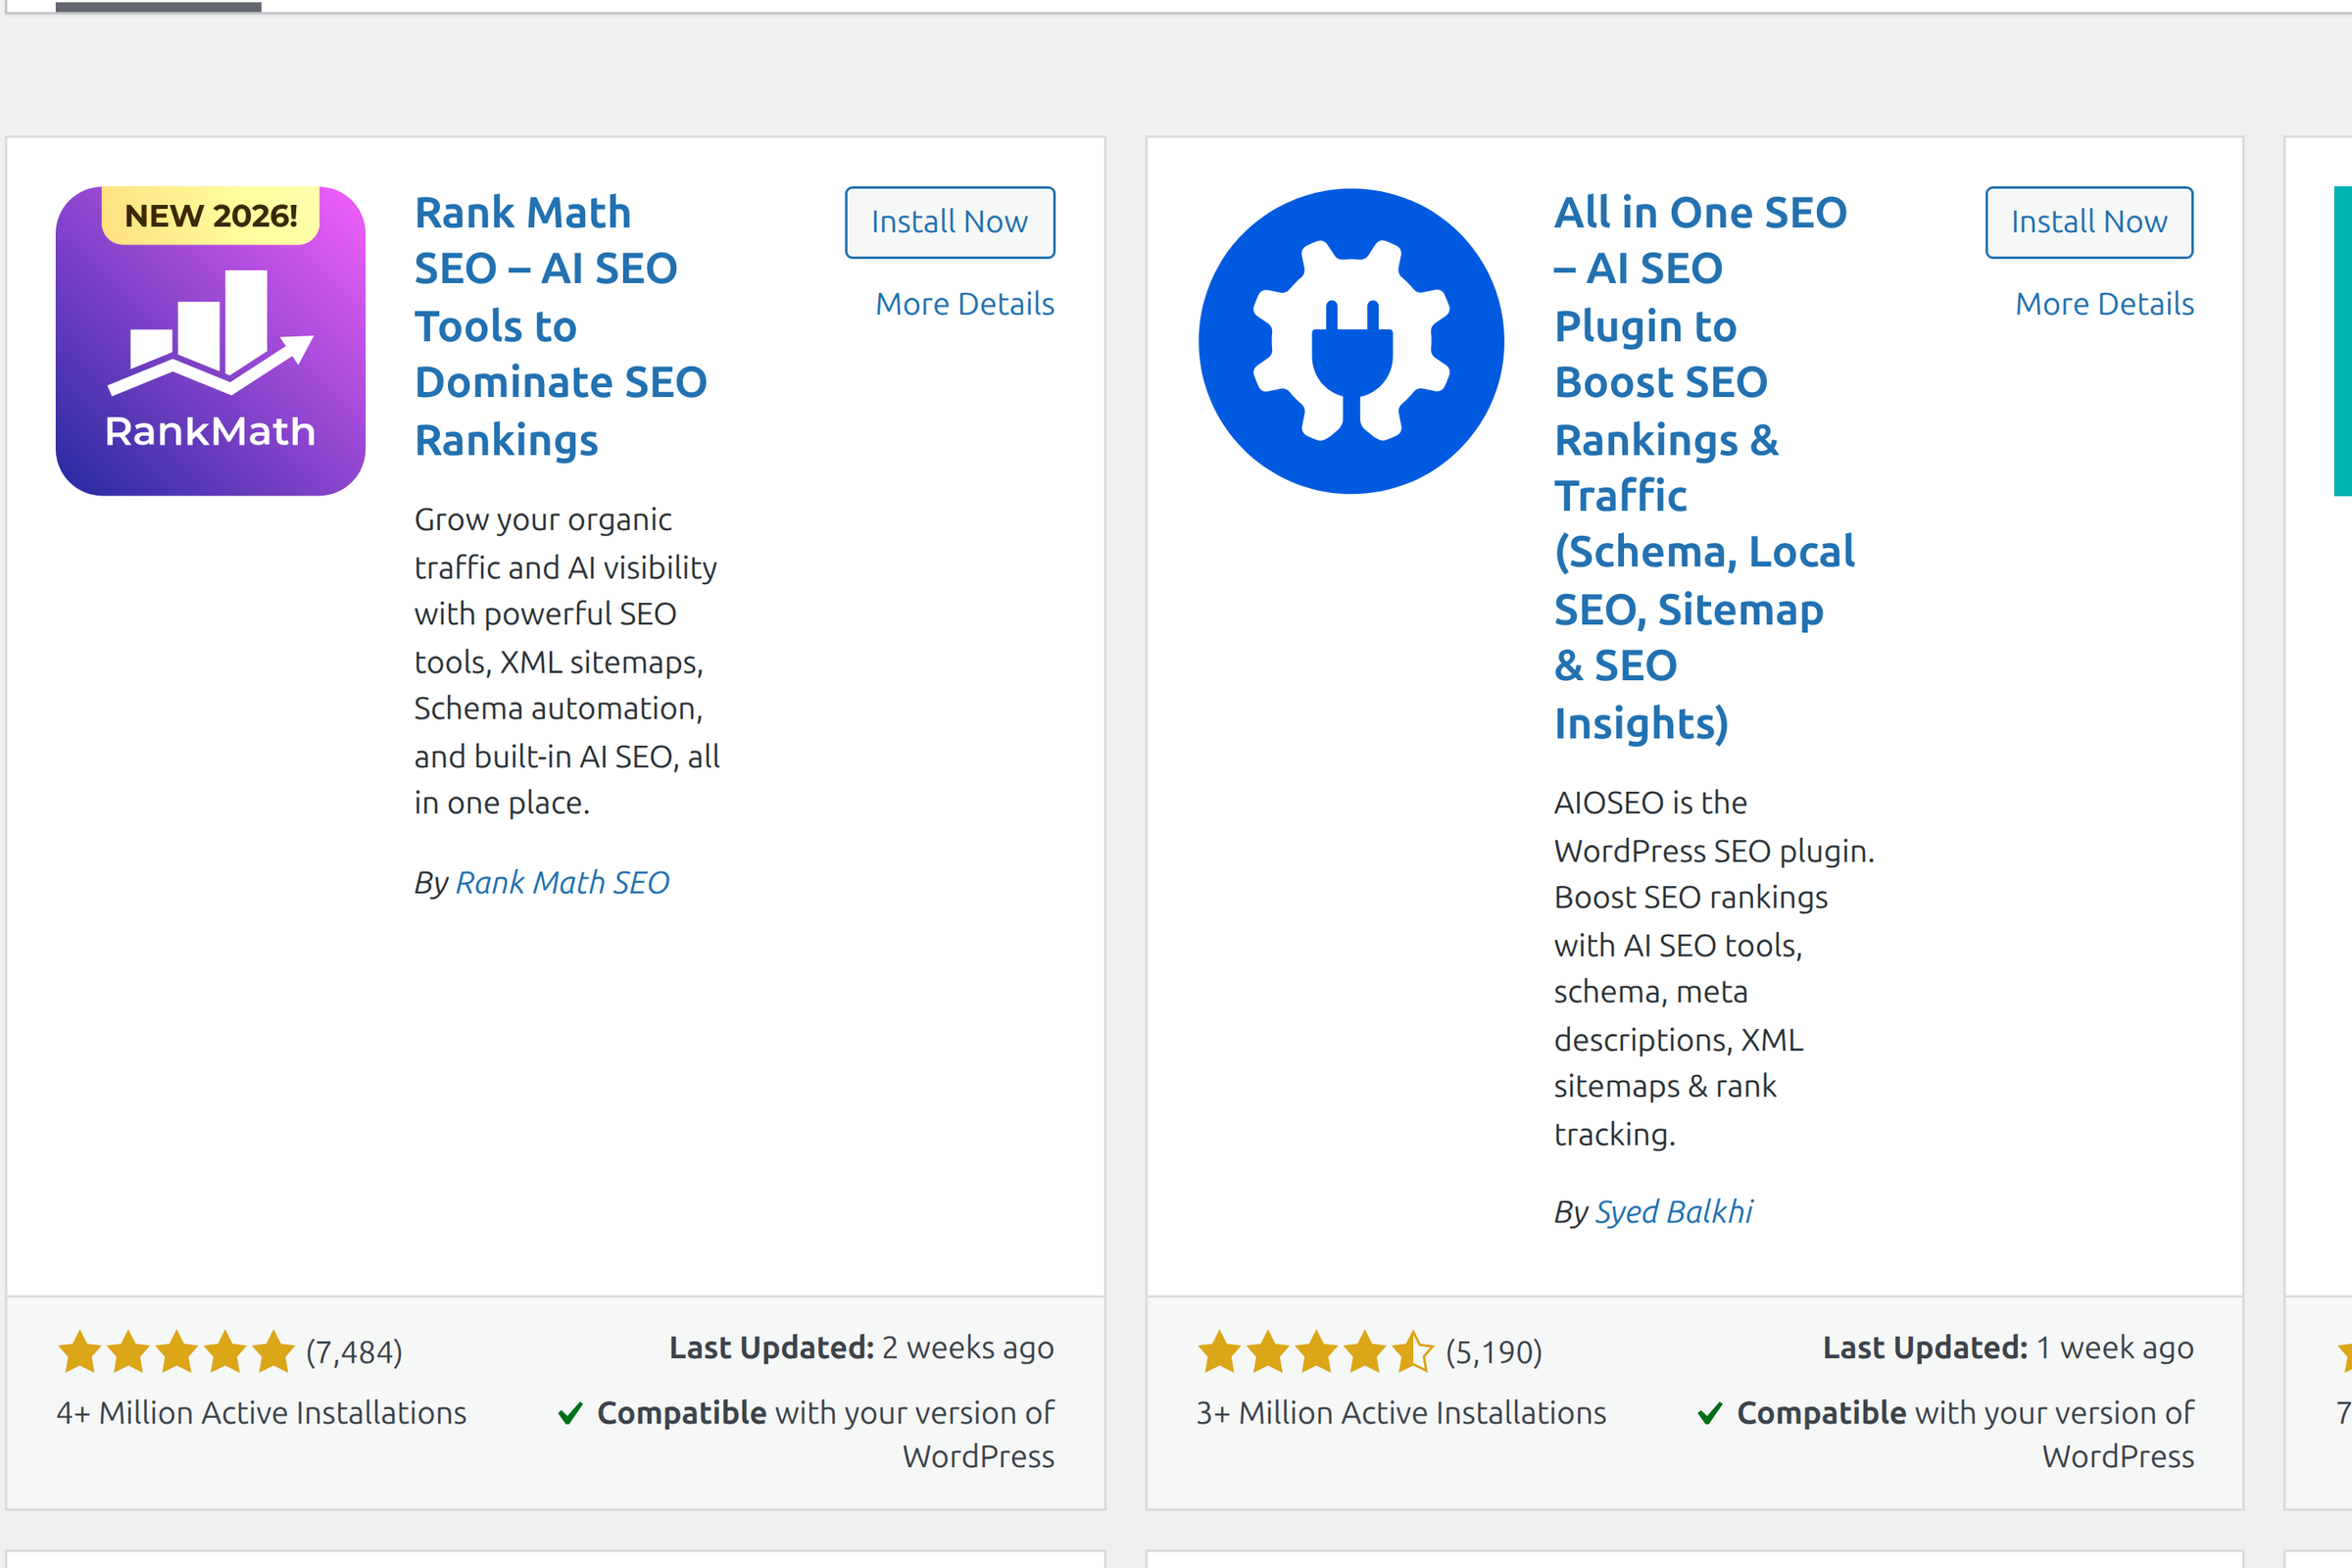Click '4+ Million Active Installations' text
This screenshot has width=2352, height=1568.
click(261, 1412)
